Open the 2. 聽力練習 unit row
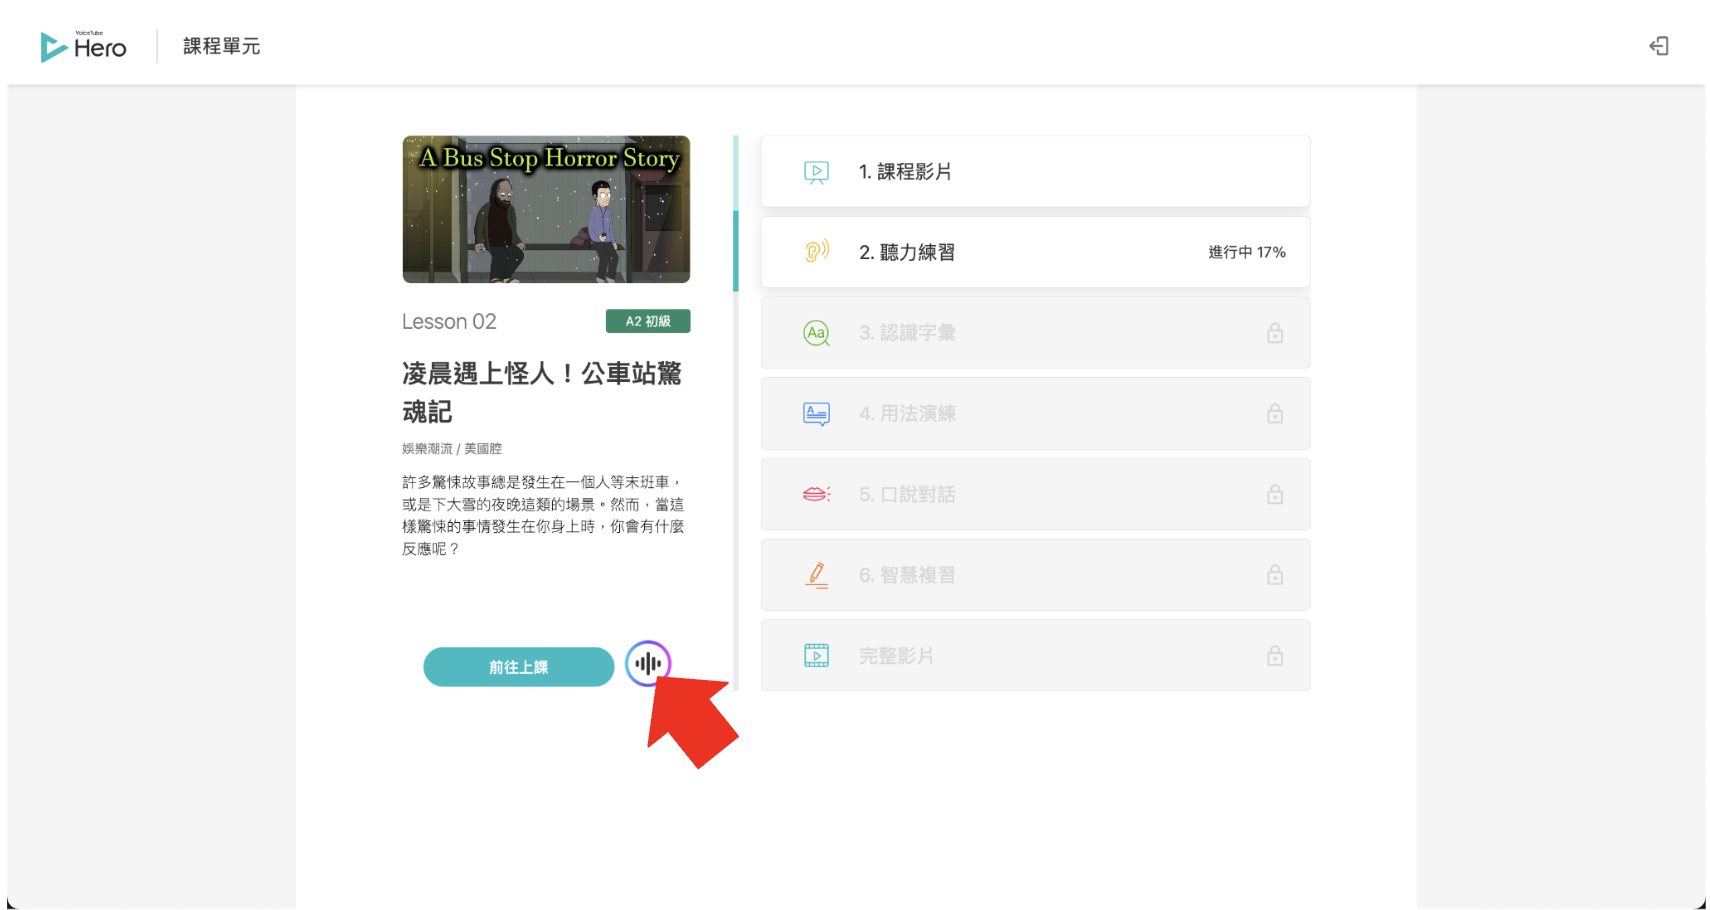1710x910 pixels. click(x=1035, y=252)
